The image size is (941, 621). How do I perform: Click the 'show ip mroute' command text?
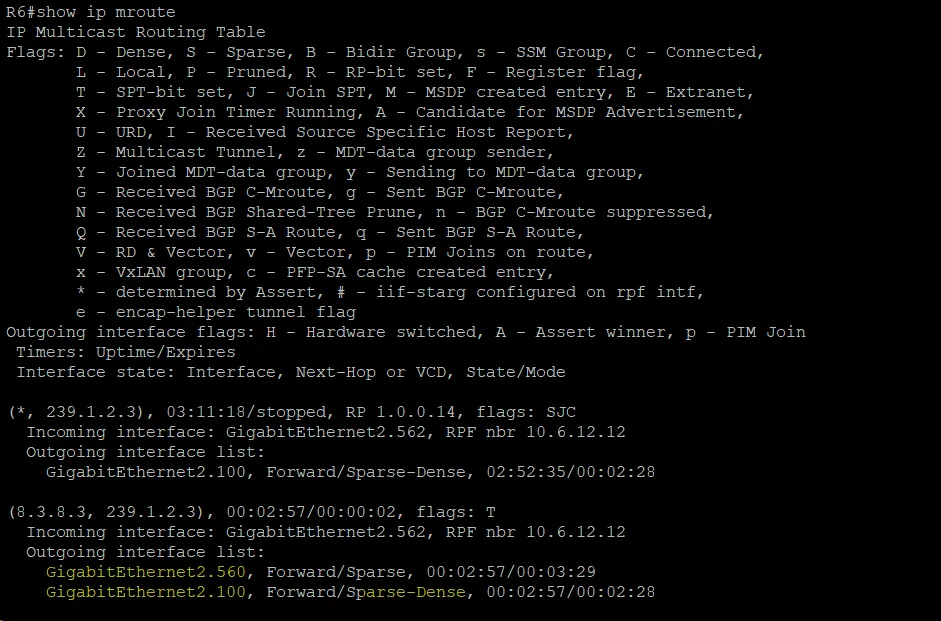(x=106, y=12)
